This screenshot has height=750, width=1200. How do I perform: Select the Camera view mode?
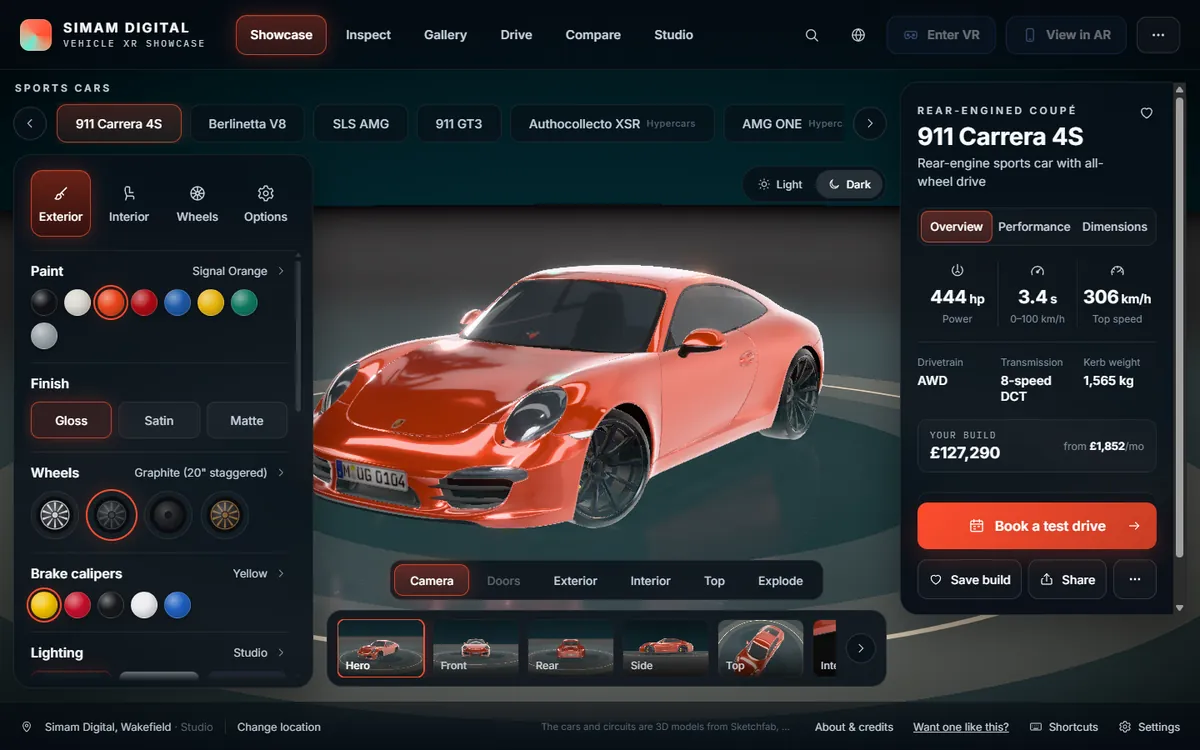tap(432, 580)
